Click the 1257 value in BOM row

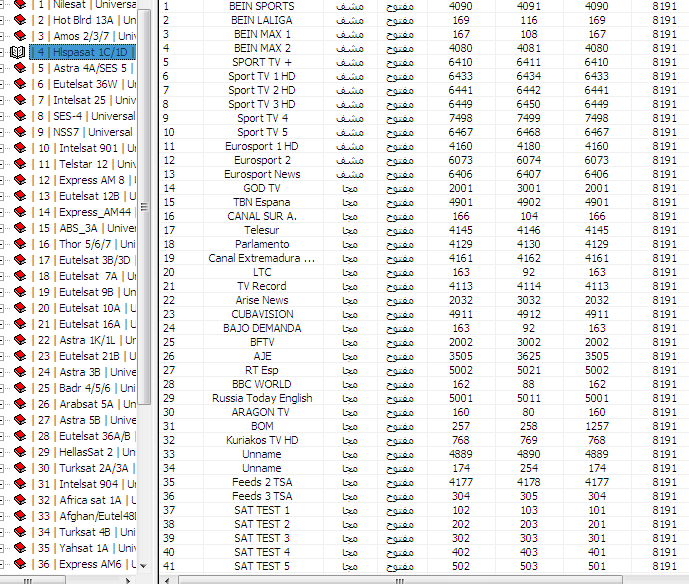596,426
